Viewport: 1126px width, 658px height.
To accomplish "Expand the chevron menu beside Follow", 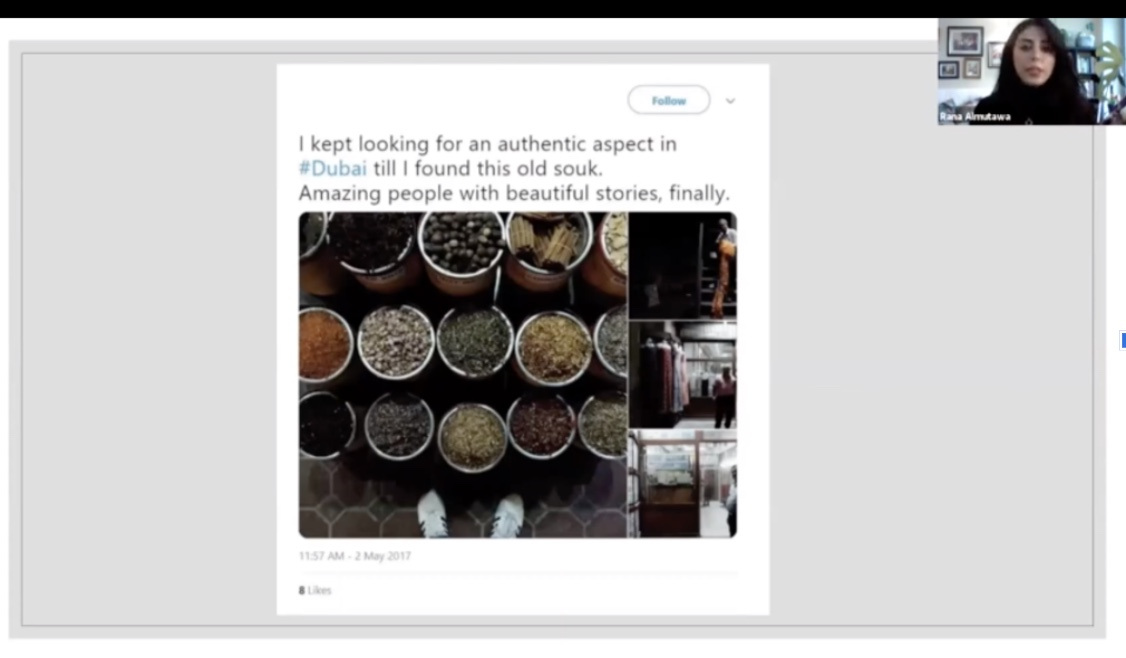I will point(730,101).
